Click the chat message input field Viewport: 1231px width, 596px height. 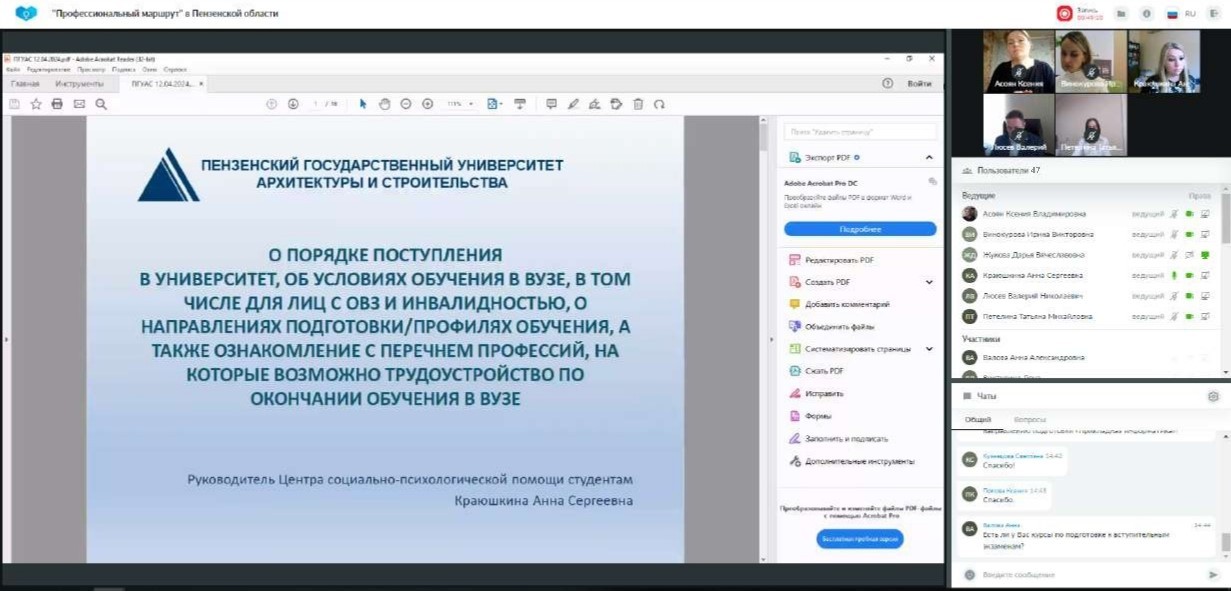(1080, 575)
